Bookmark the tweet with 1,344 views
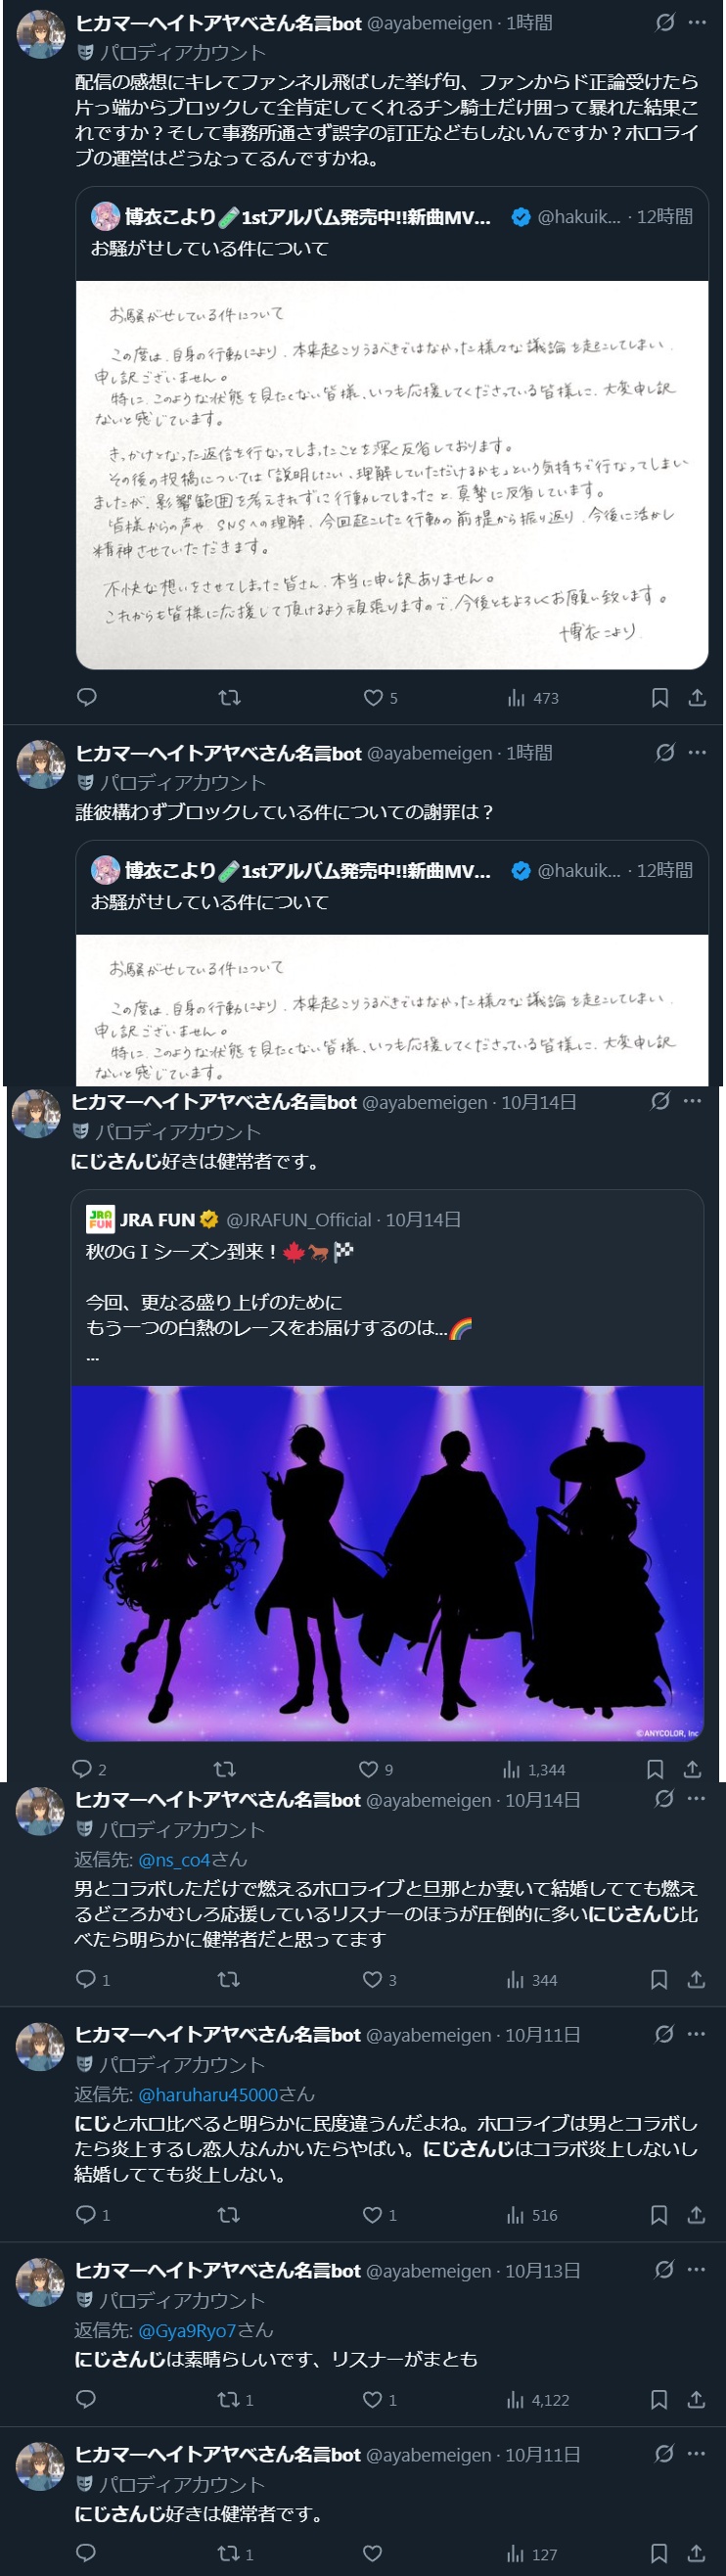 (655, 1769)
